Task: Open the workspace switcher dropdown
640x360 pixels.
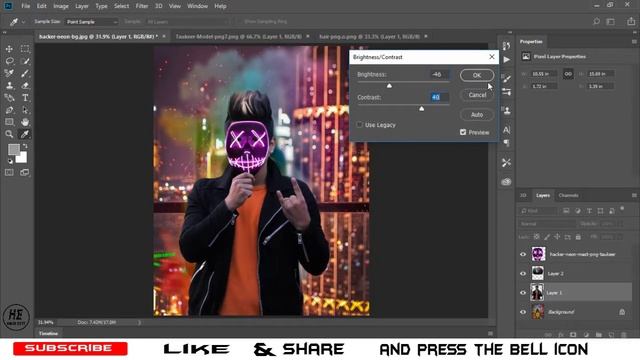Action: click(x=611, y=22)
